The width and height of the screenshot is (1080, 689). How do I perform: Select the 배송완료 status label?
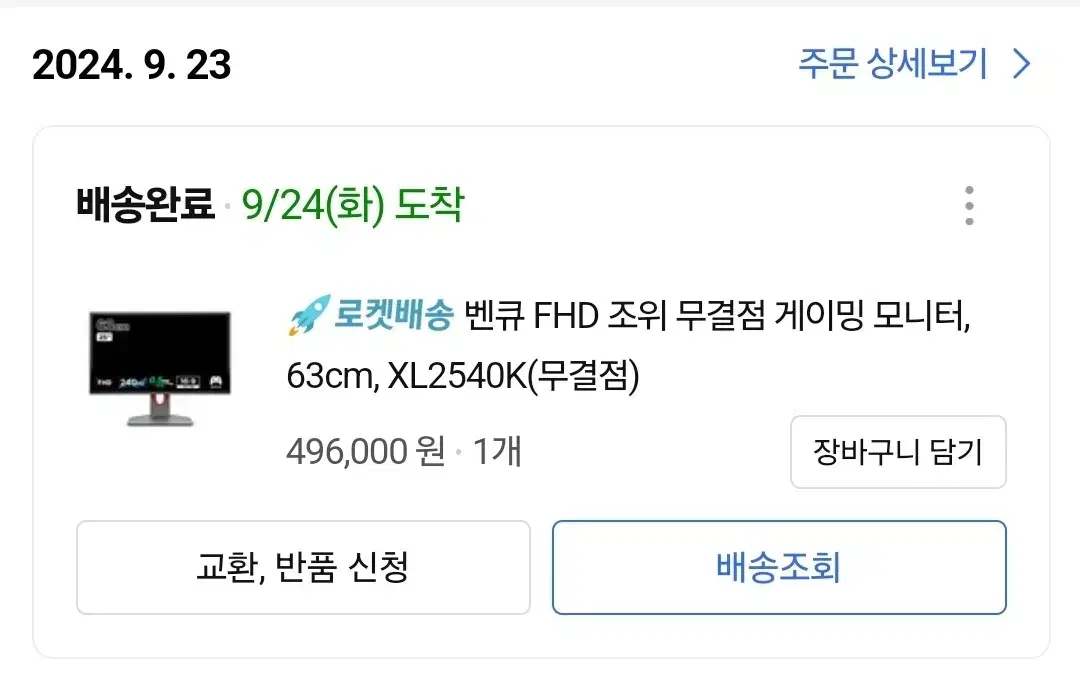coord(145,205)
